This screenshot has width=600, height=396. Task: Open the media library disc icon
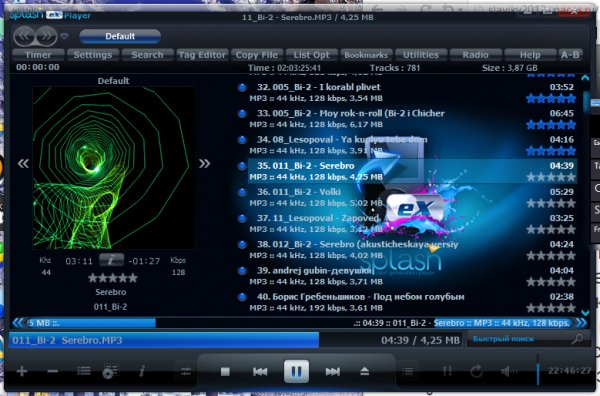point(110,371)
